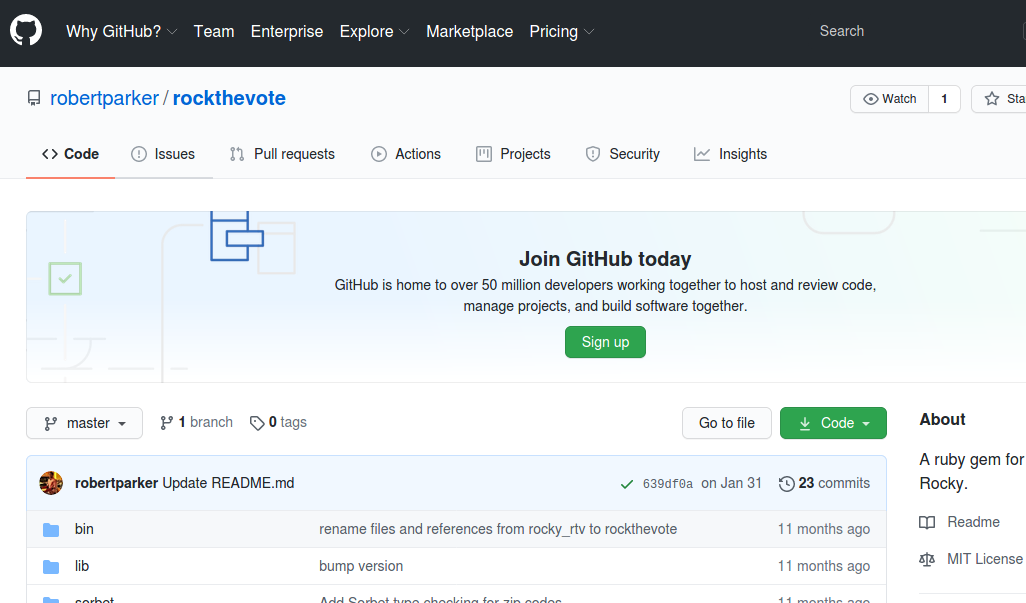View the 23 commits history

click(824, 483)
